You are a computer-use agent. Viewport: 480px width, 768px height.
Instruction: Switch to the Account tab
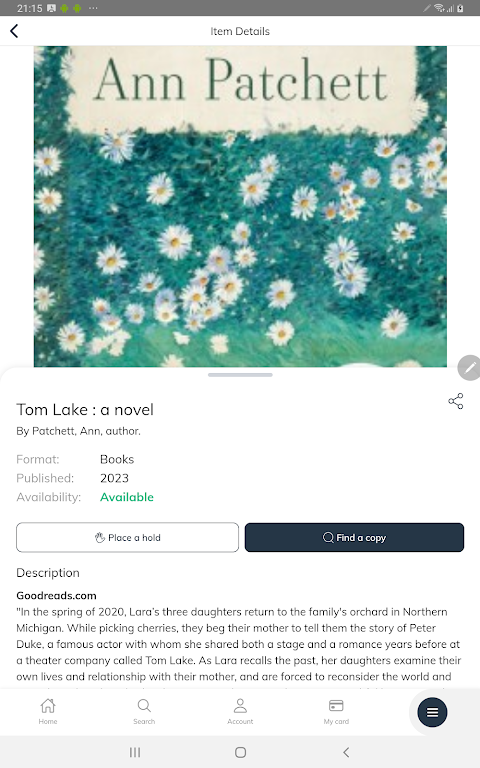click(x=240, y=712)
